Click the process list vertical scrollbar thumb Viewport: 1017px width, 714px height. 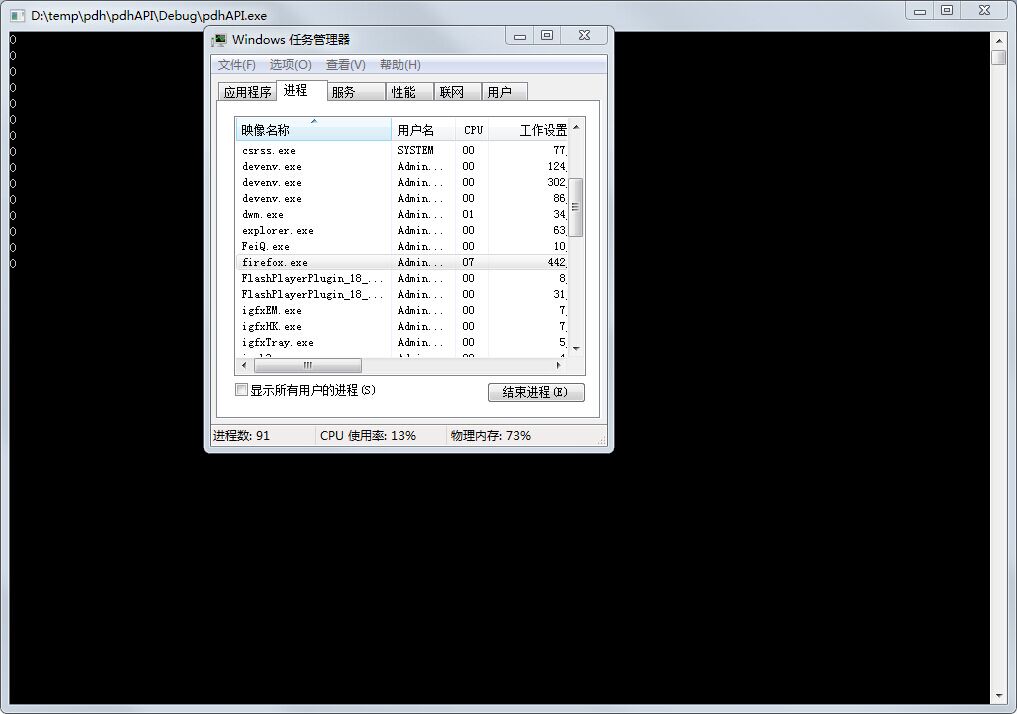click(576, 207)
